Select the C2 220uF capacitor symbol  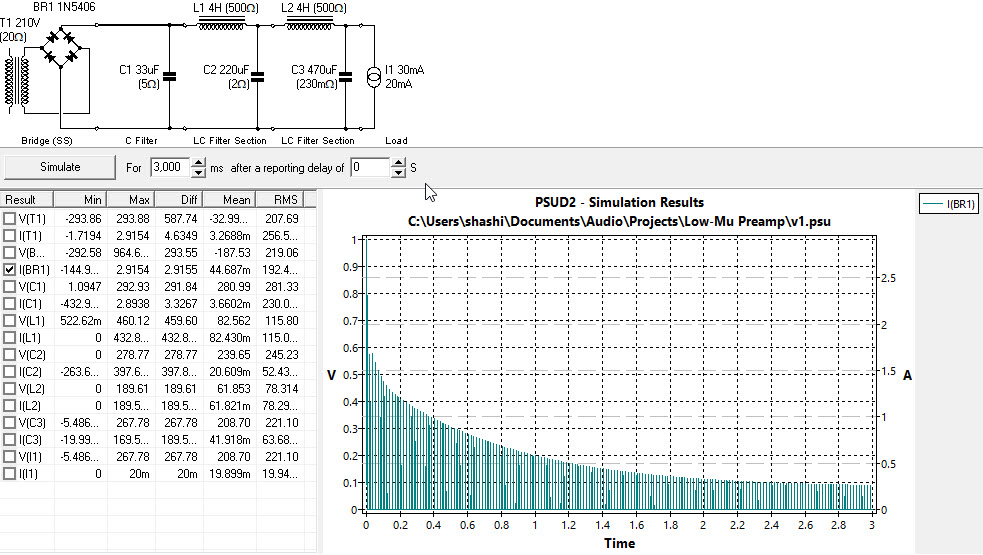tap(257, 75)
